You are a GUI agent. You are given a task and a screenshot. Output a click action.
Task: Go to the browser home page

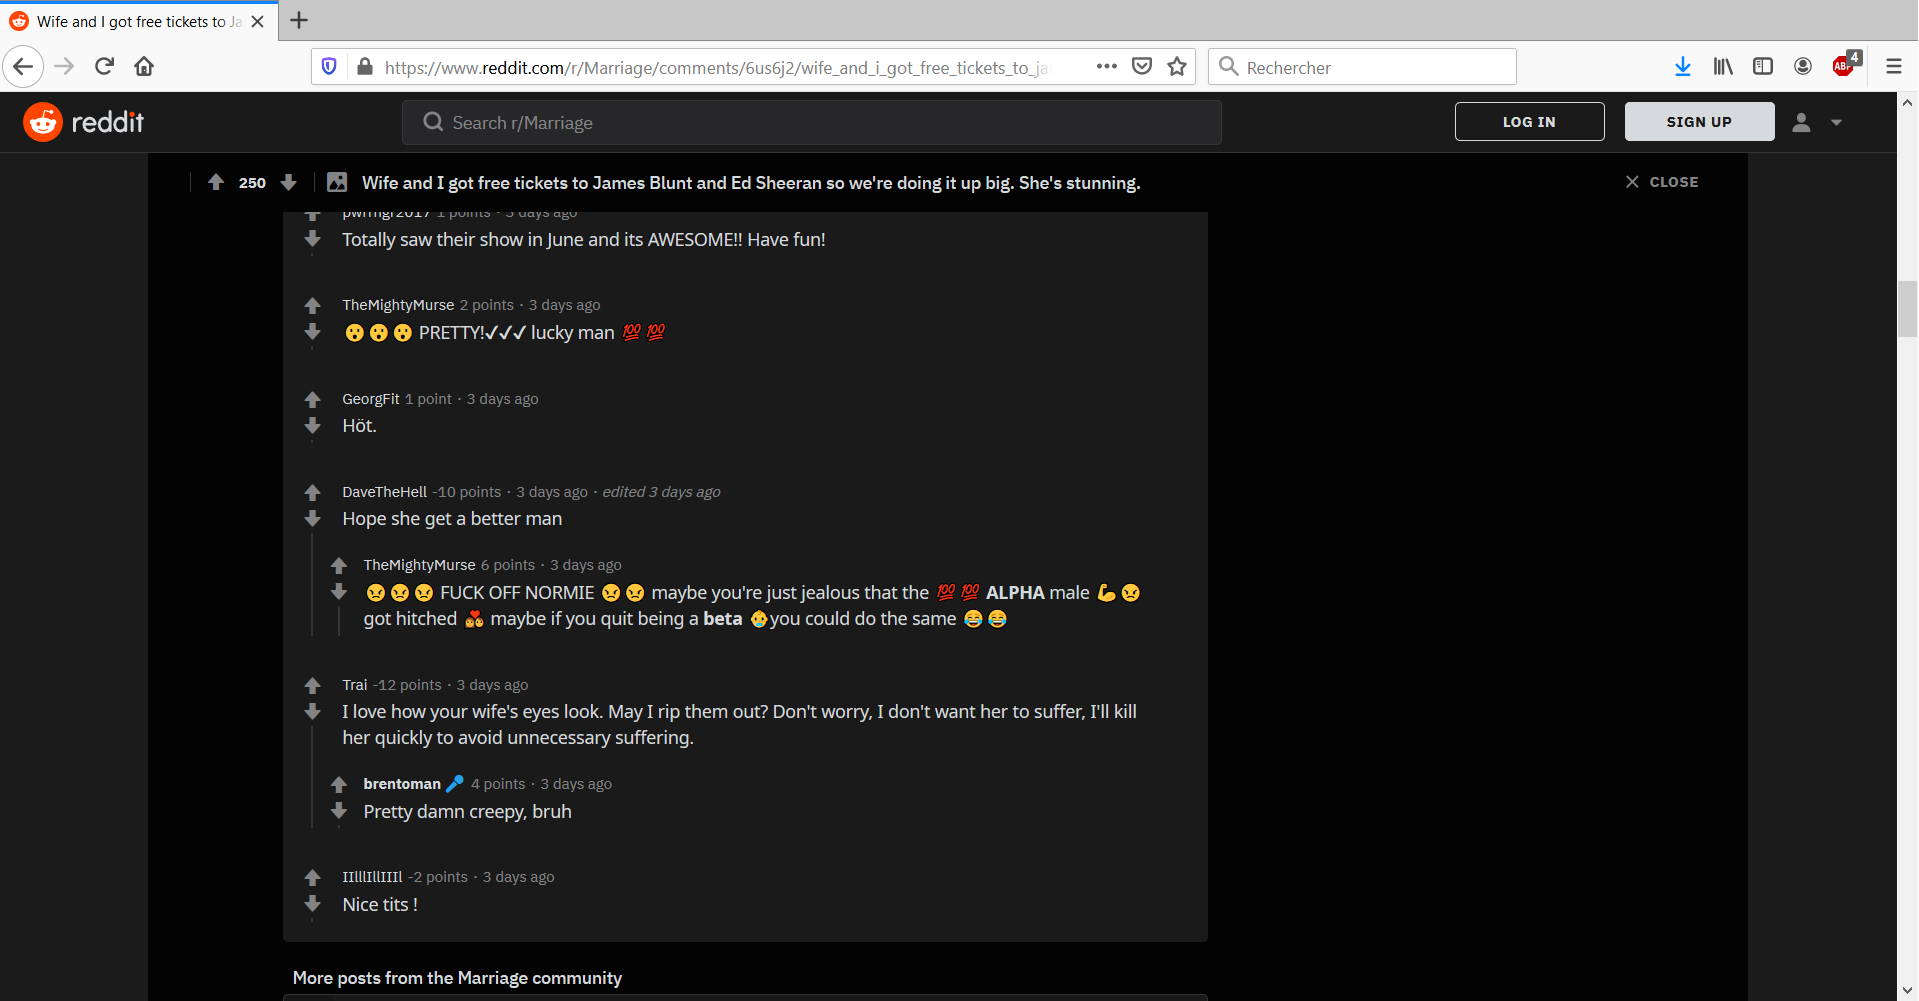coord(144,67)
